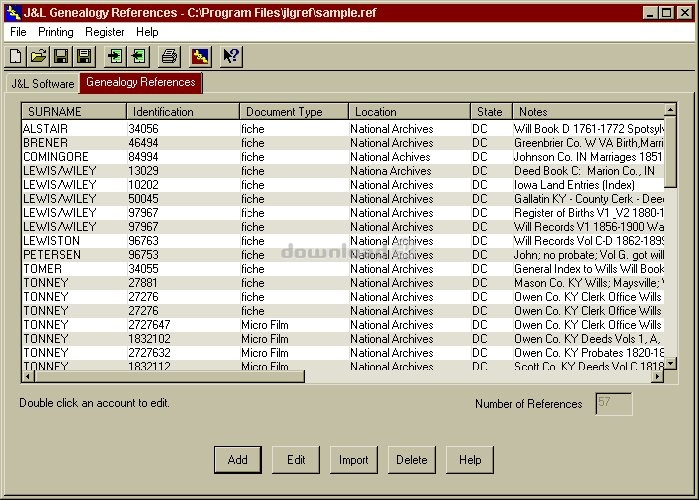Click the Delete button

coord(412,460)
